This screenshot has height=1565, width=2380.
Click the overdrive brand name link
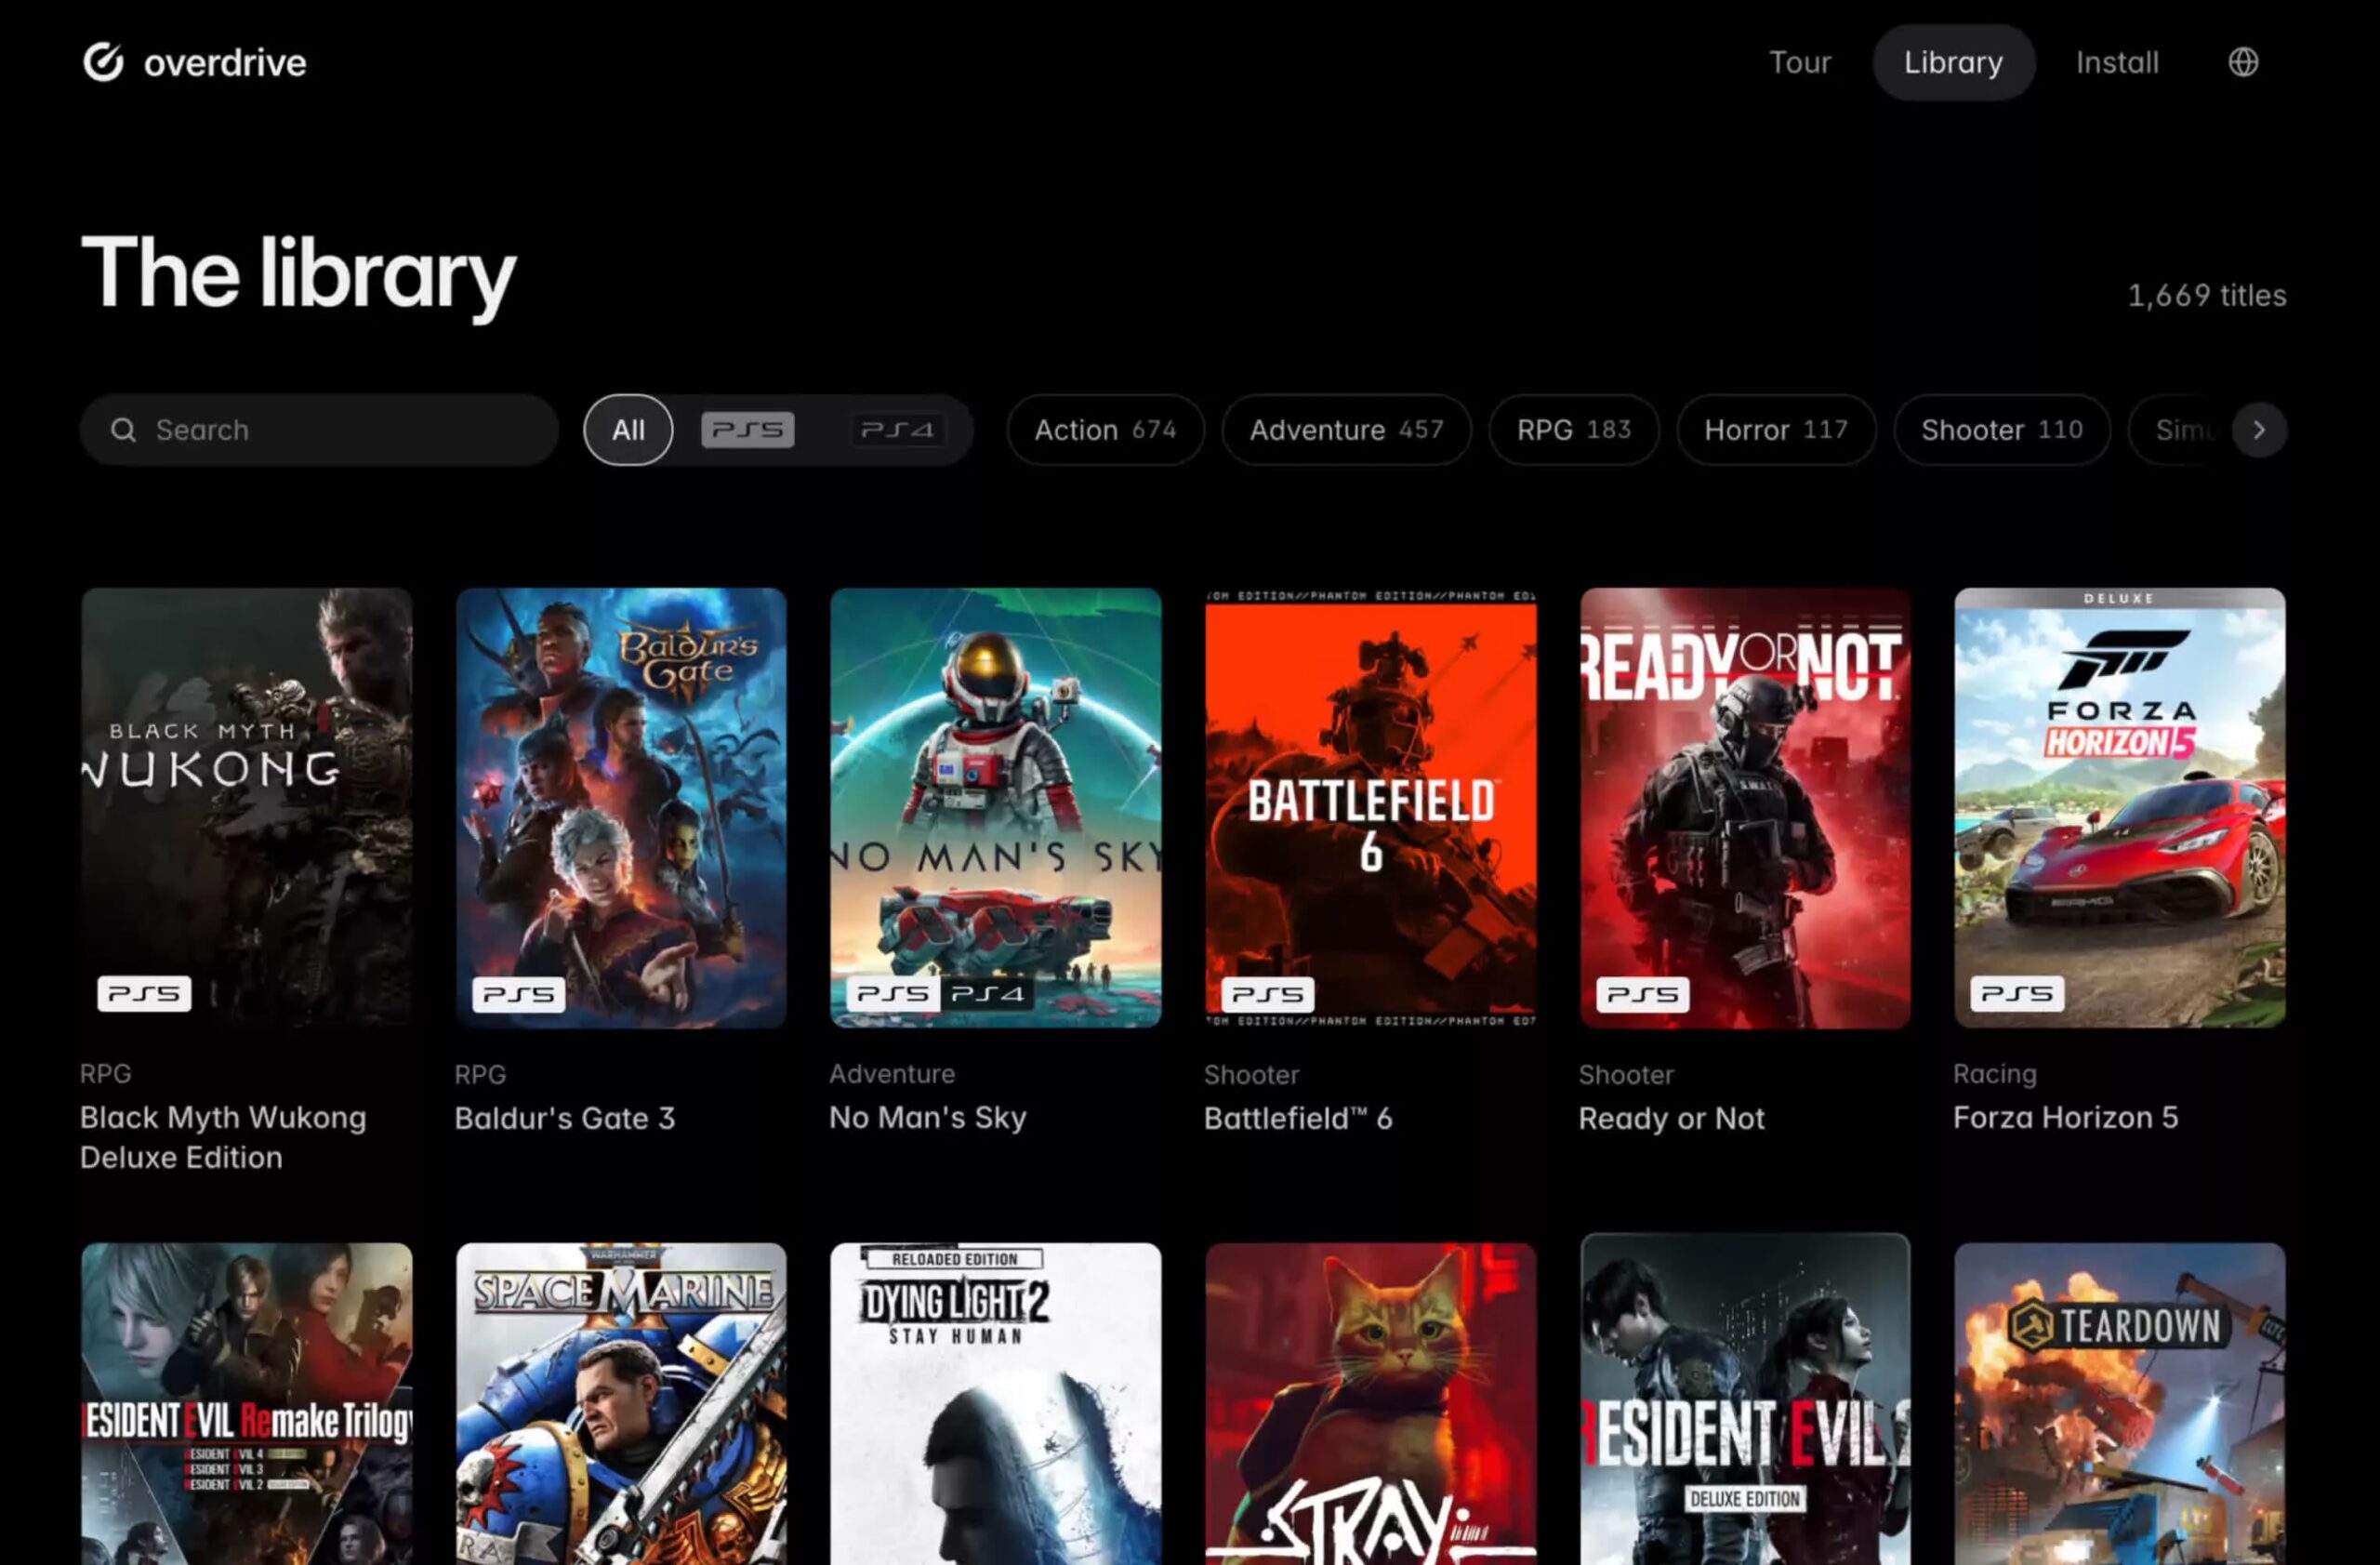click(x=225, y=63)
